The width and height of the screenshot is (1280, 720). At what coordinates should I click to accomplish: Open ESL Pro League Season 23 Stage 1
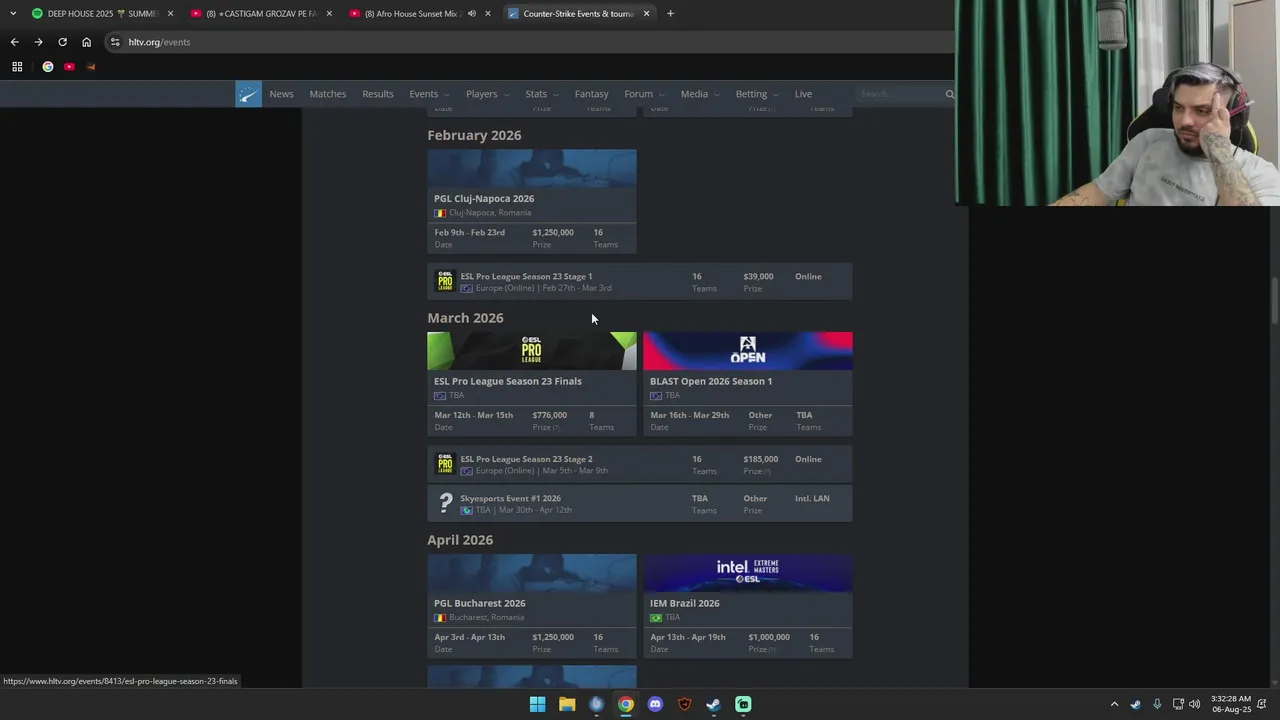click(x=526, y=276)
